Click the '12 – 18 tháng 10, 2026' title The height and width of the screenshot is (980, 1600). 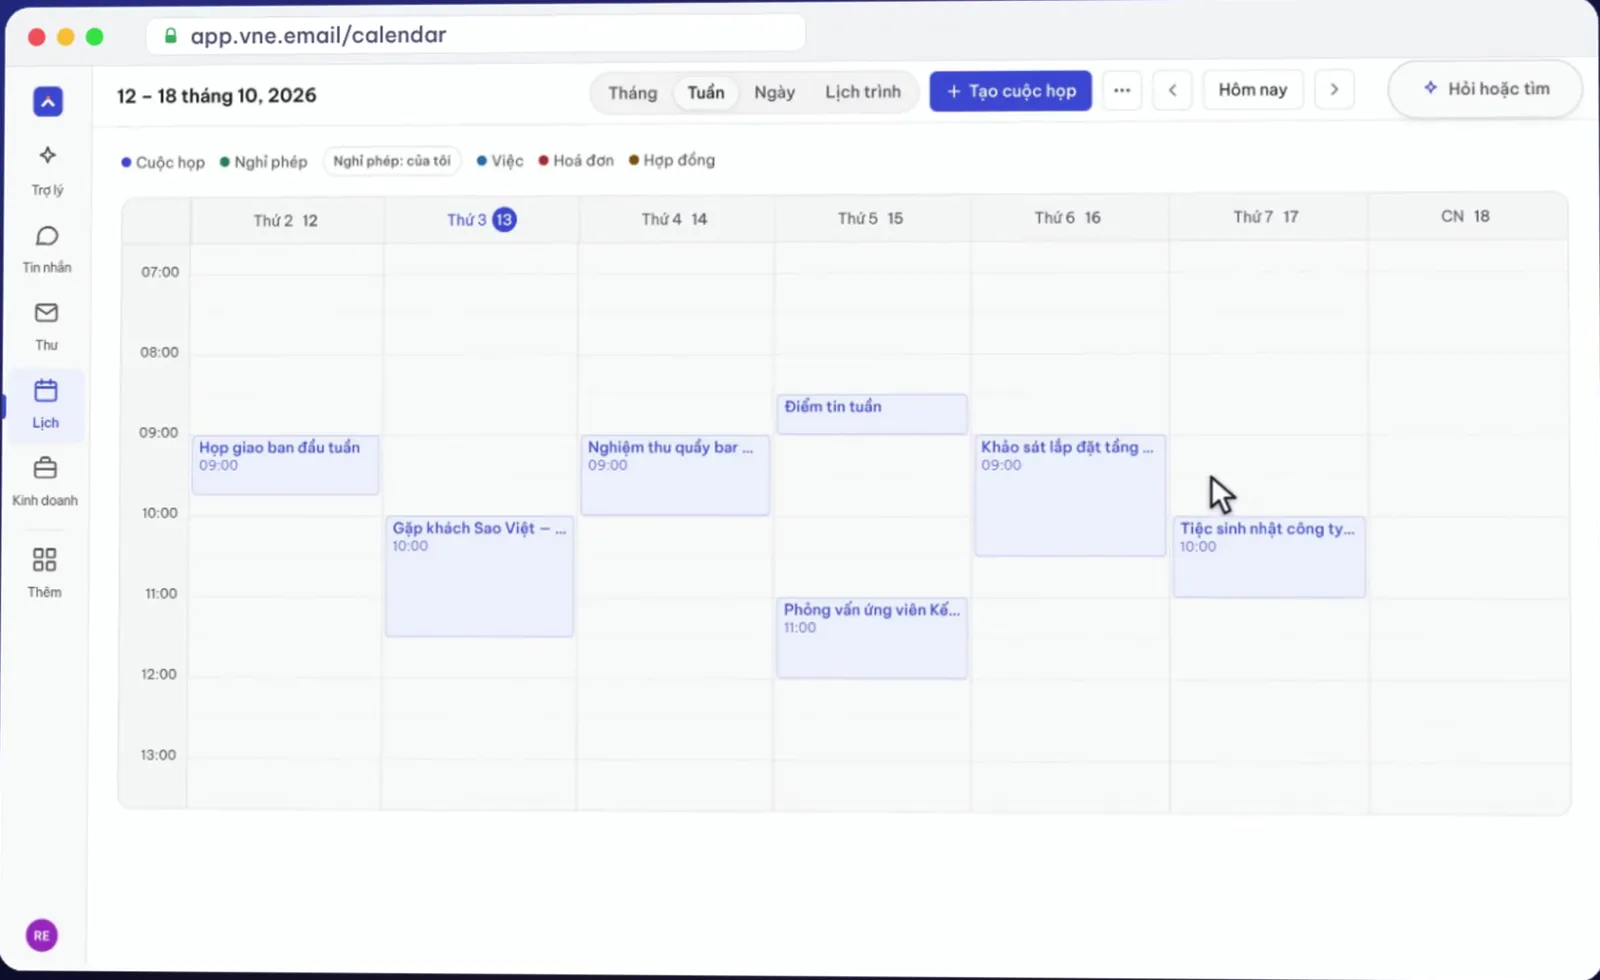[x=217, y=96]
